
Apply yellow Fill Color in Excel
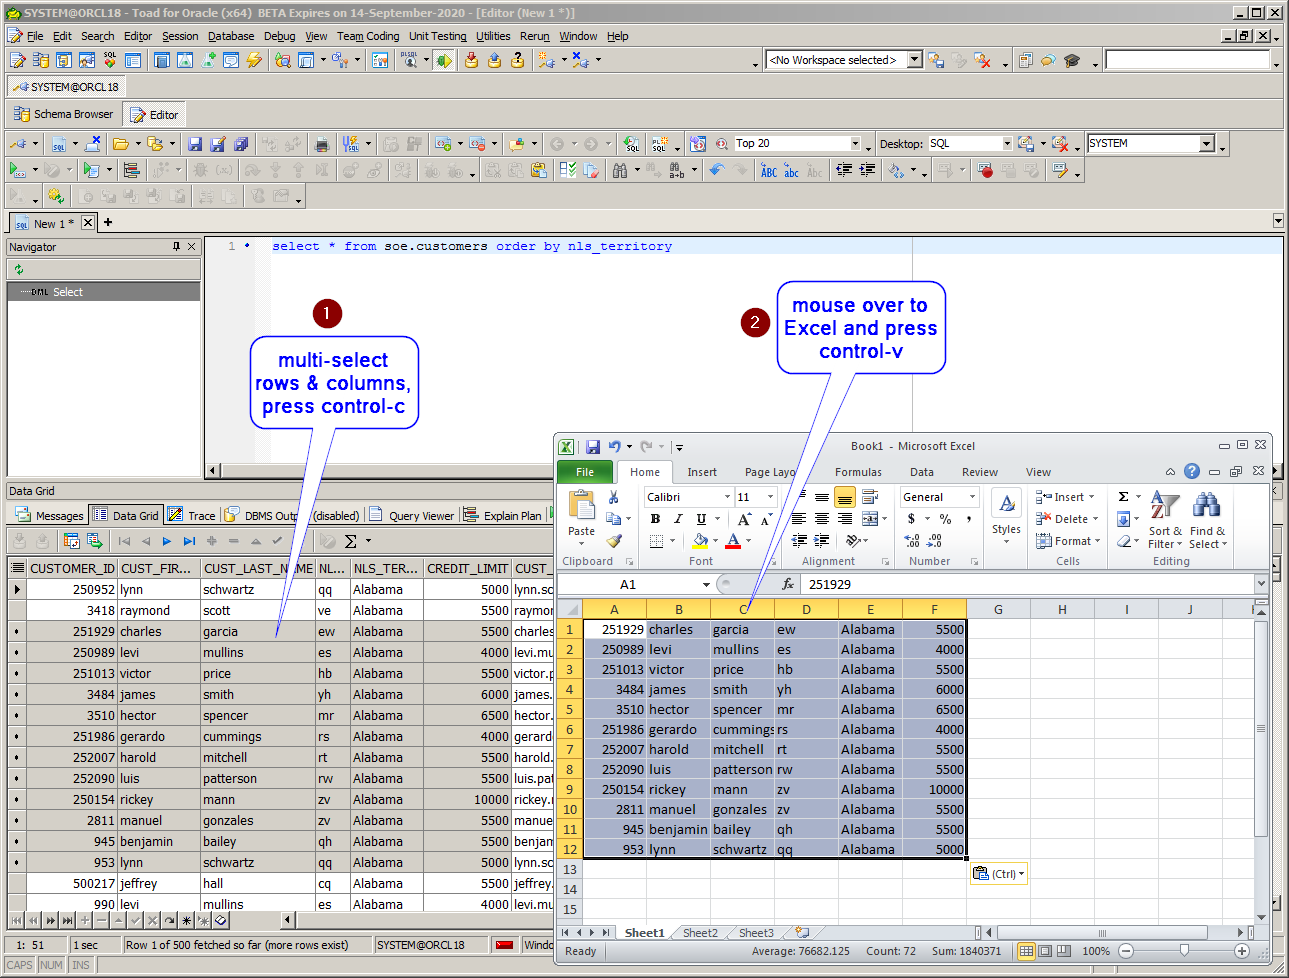pyautogui.click(x=700, y=541)
